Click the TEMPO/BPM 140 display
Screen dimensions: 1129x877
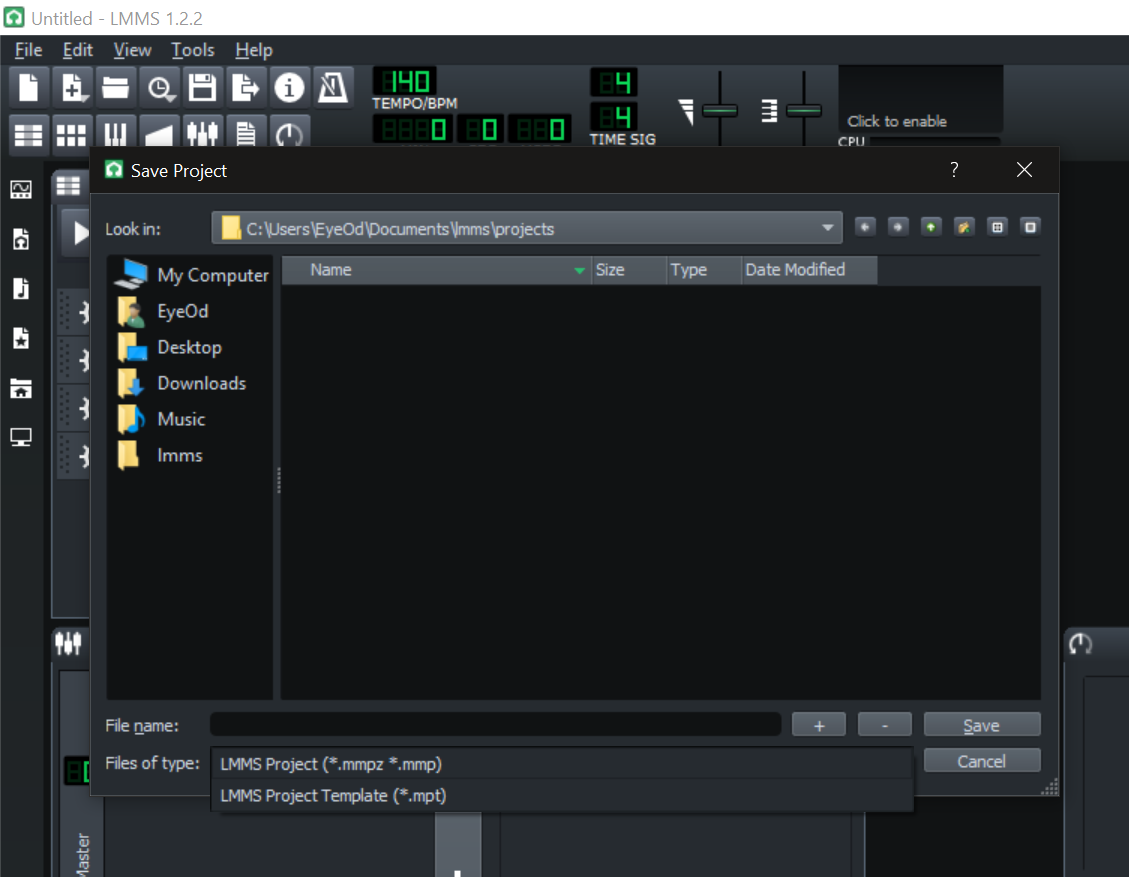pyautogui.click(x=405, y=81)
